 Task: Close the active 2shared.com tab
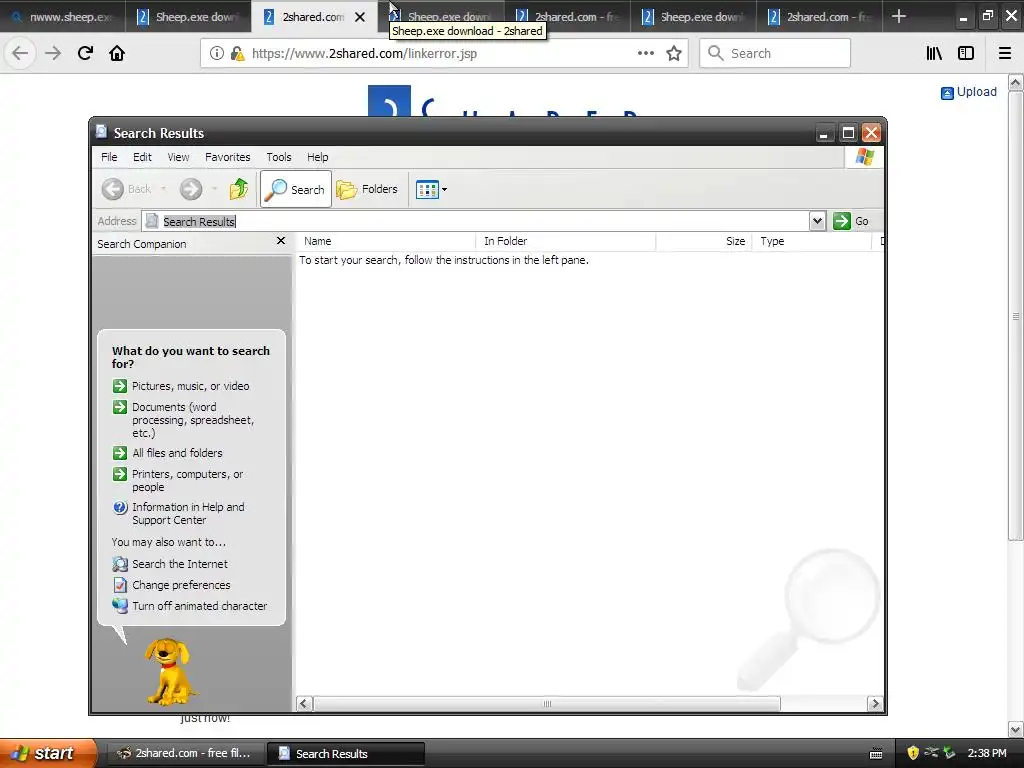pyautogui.click(x=360, y=17)
